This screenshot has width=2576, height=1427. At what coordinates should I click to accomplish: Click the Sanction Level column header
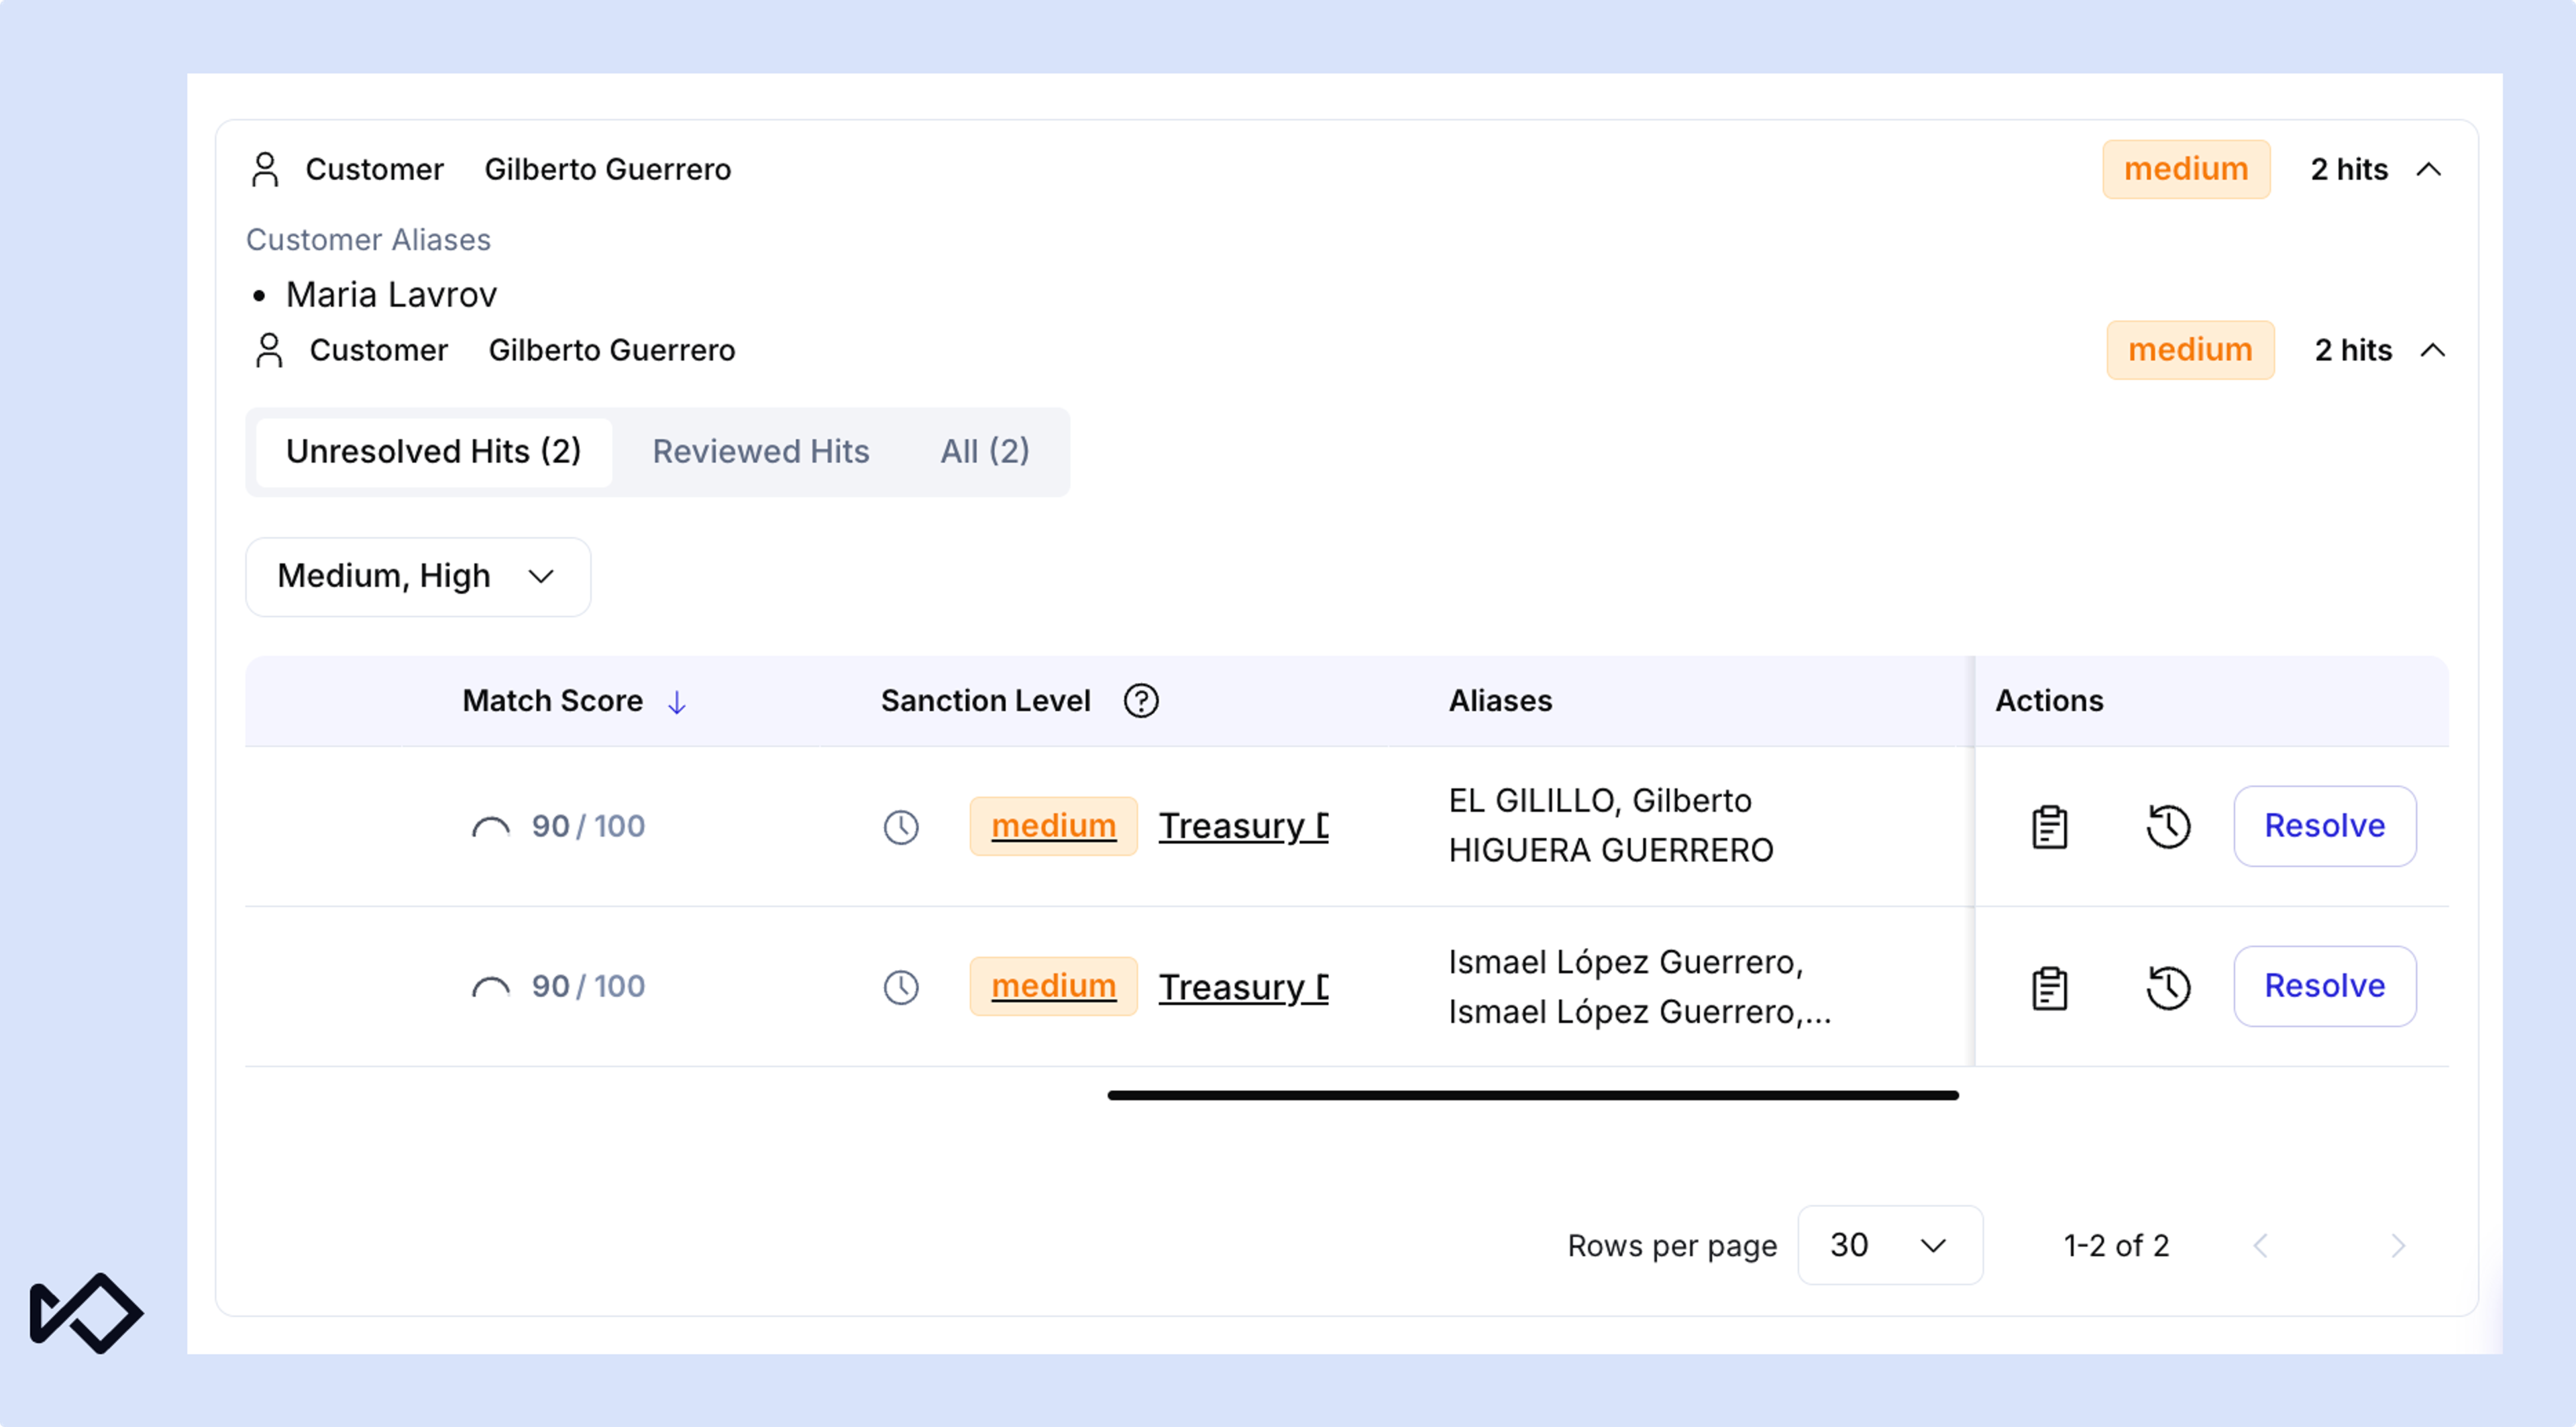985,701
